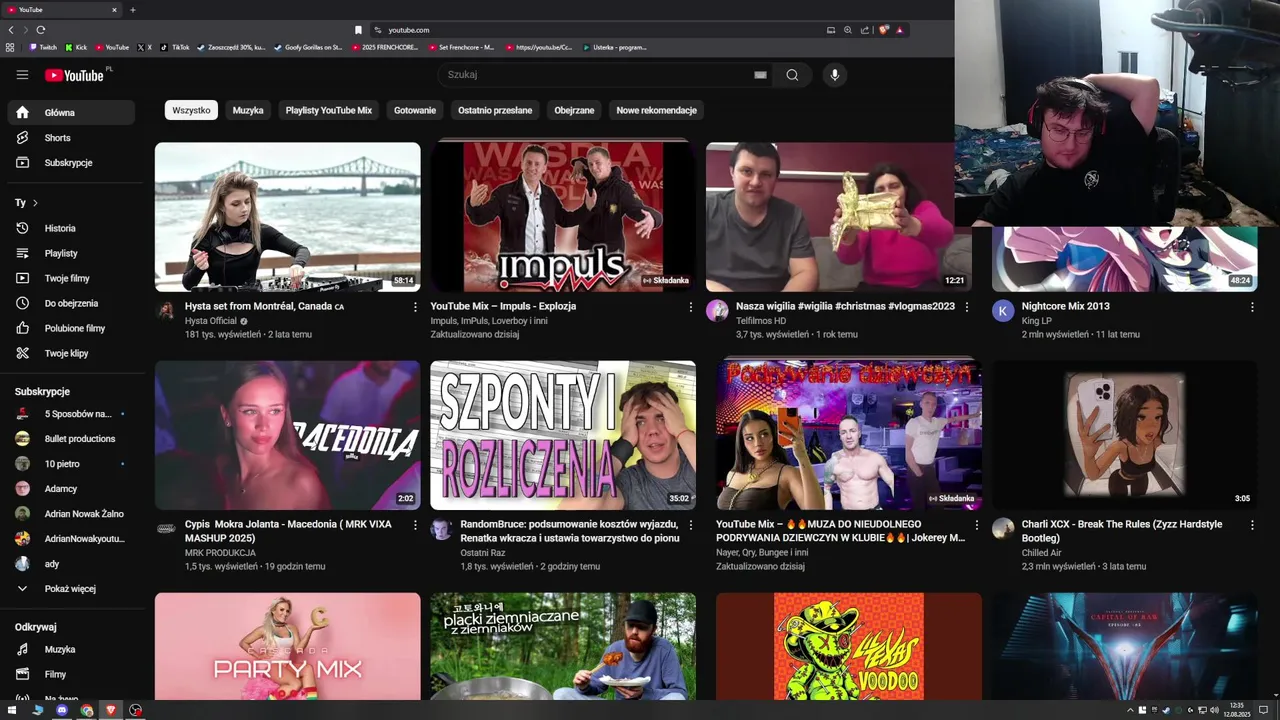Go to Główna home in the sidebar

click(x=70, y=113)
